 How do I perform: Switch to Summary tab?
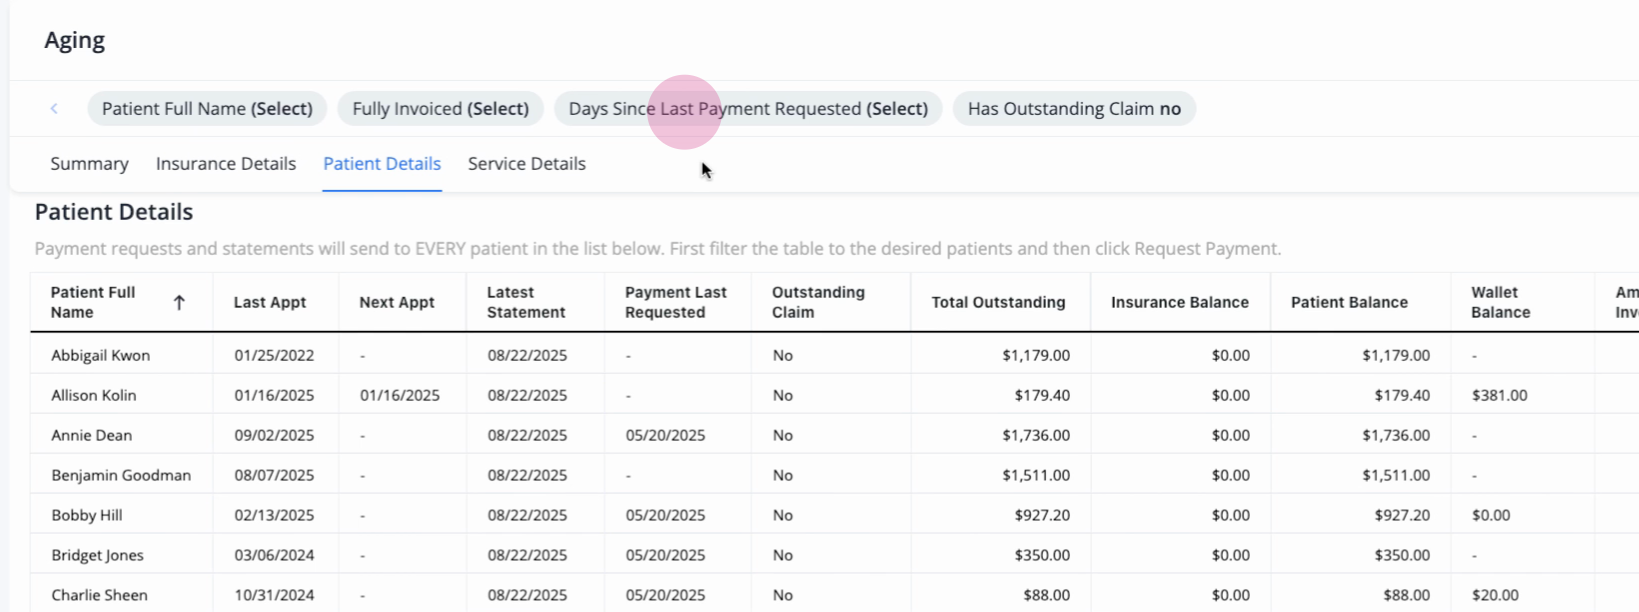[89, 164]
